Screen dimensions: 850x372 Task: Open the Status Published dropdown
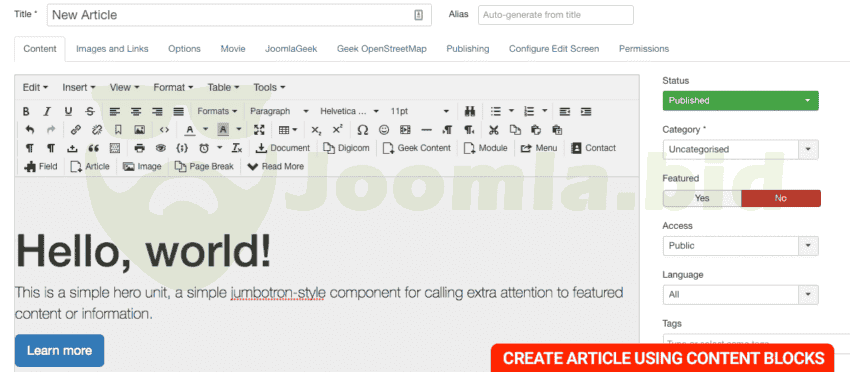point(740,100)
